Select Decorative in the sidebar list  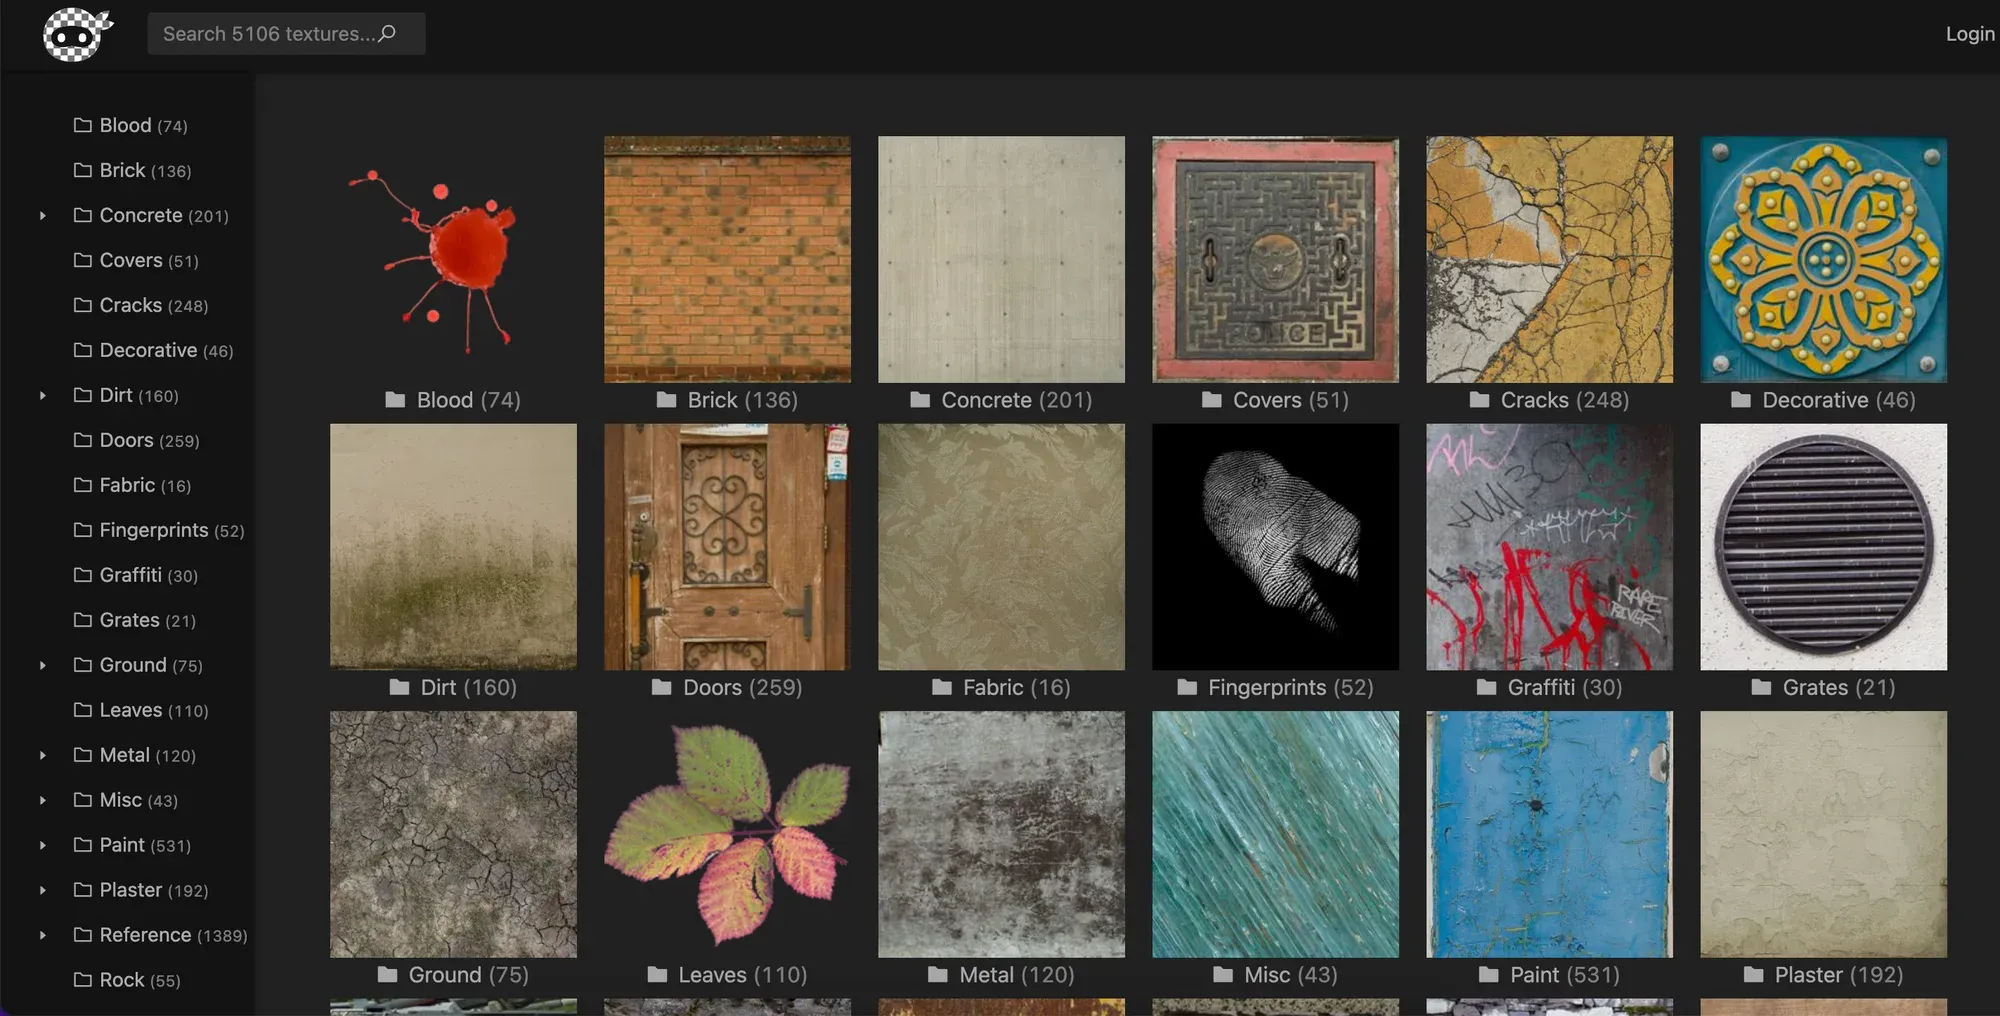pyautogui.click(x=148, y=350)
